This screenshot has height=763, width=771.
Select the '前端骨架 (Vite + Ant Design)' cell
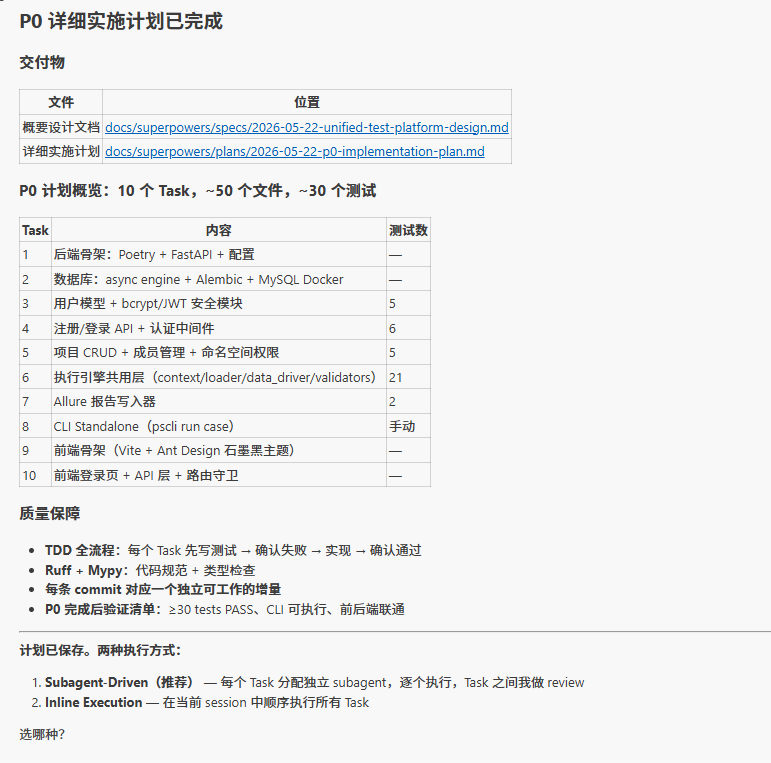click(219, 450)
